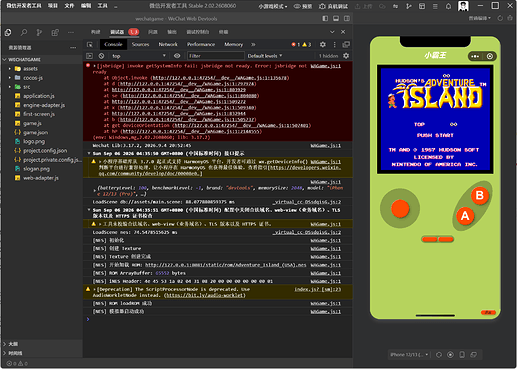Screen dimensions: 517x369
Task: Click the user avatar in the title bar
Action: tap(463, 6)
